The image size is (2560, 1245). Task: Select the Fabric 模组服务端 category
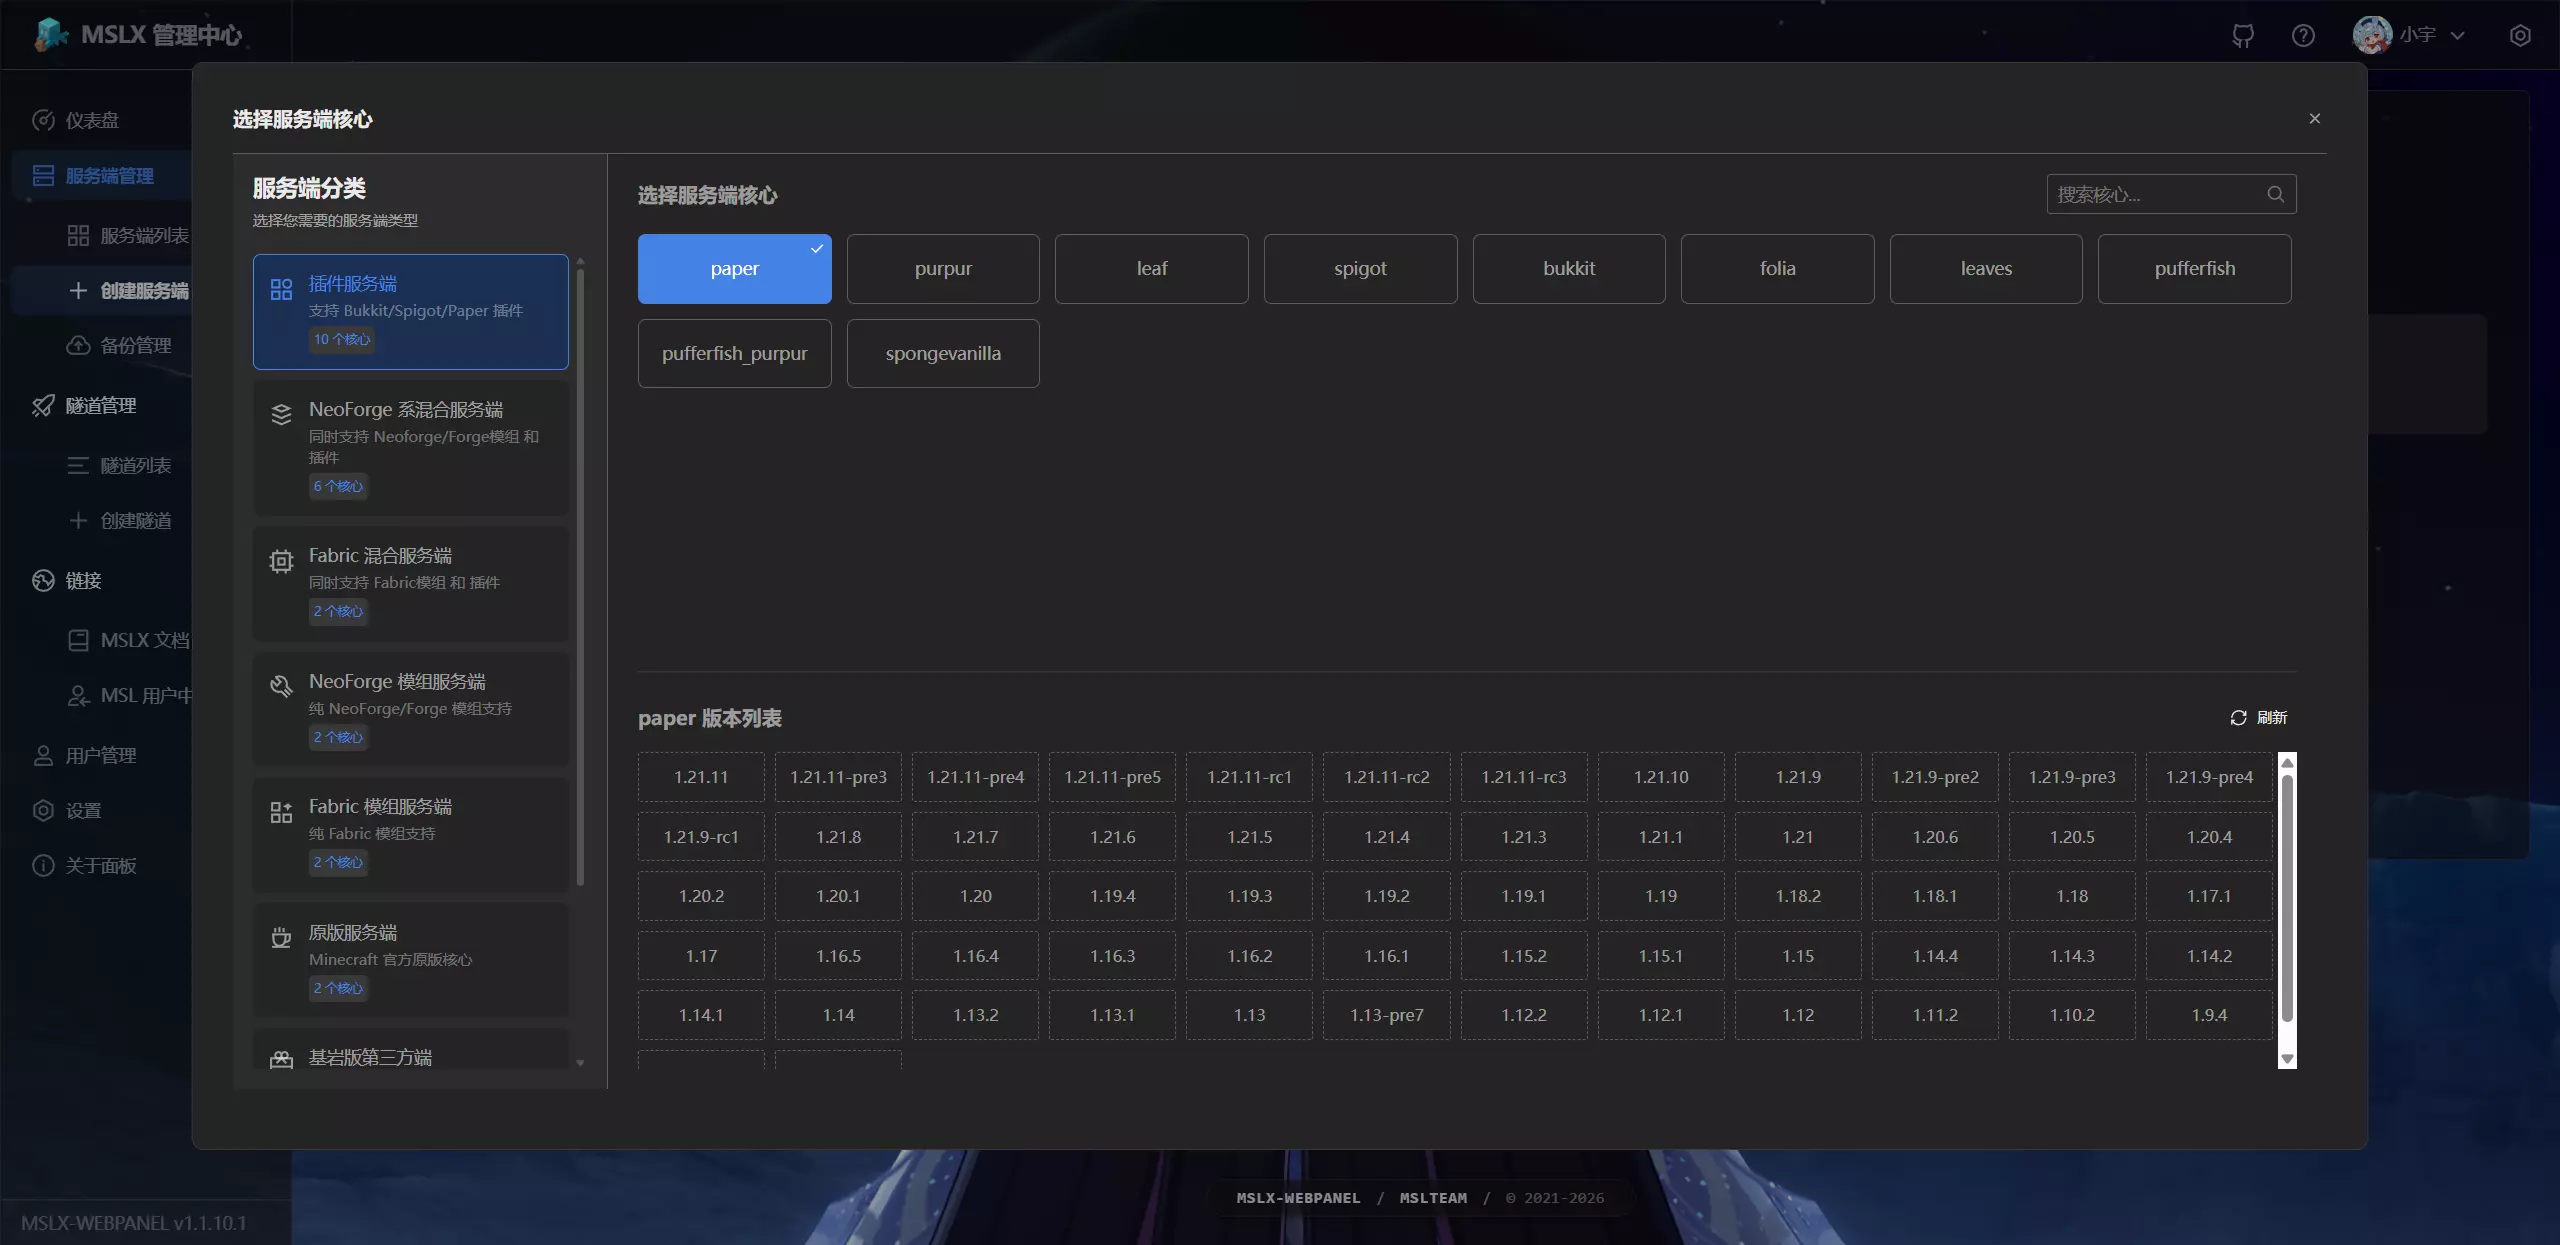coord(411,835)
